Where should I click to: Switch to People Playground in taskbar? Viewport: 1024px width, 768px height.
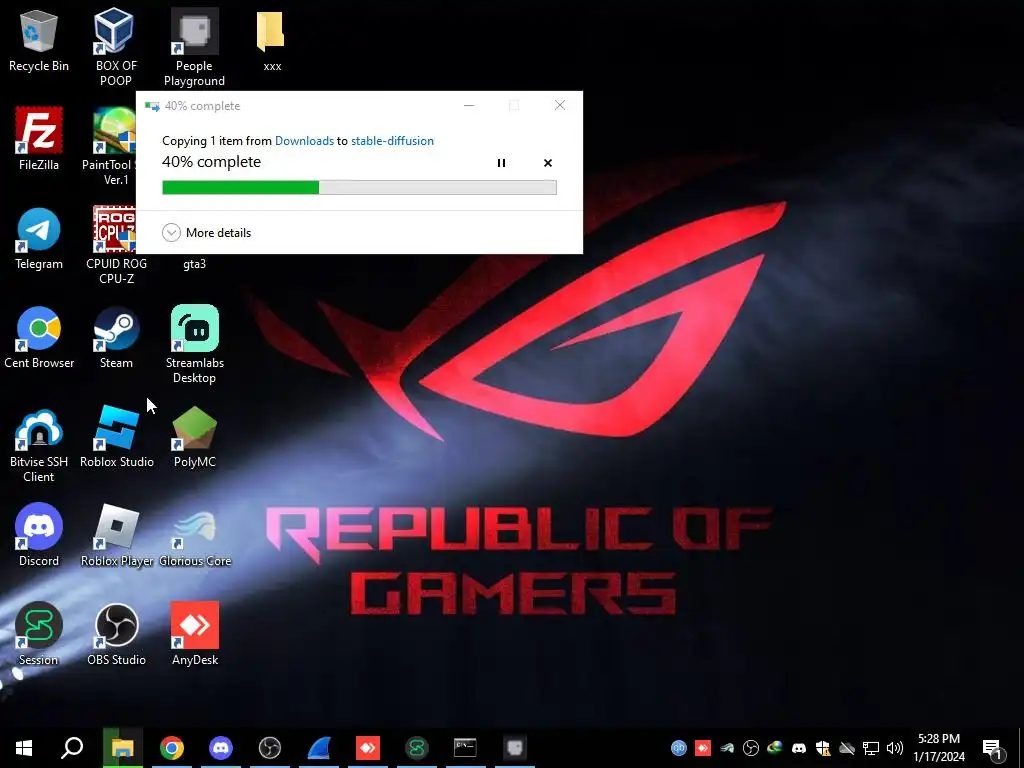tap(515, 748)
